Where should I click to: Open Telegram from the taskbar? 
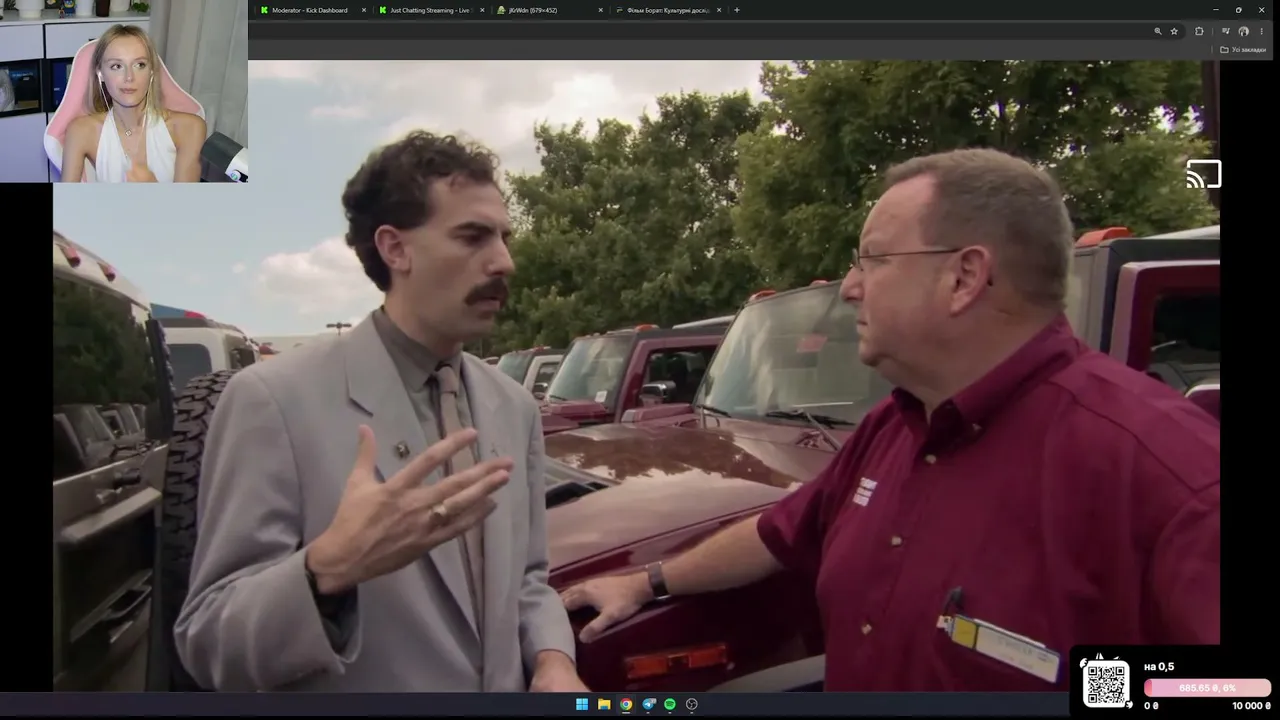click(648, 704)
